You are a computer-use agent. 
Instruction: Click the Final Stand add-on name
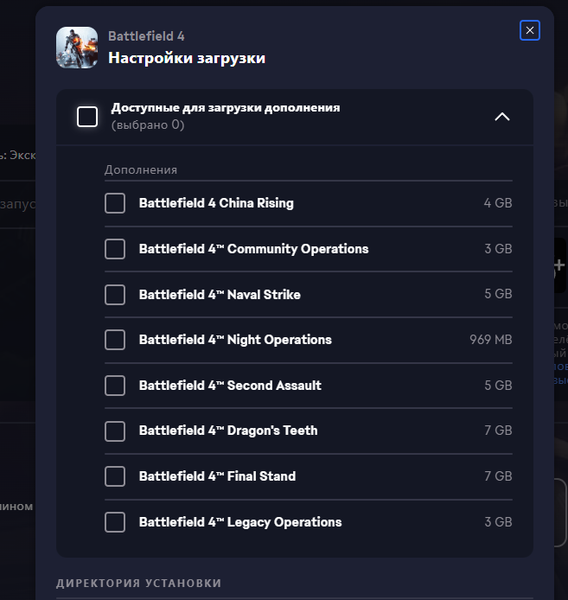pos(217,476)
